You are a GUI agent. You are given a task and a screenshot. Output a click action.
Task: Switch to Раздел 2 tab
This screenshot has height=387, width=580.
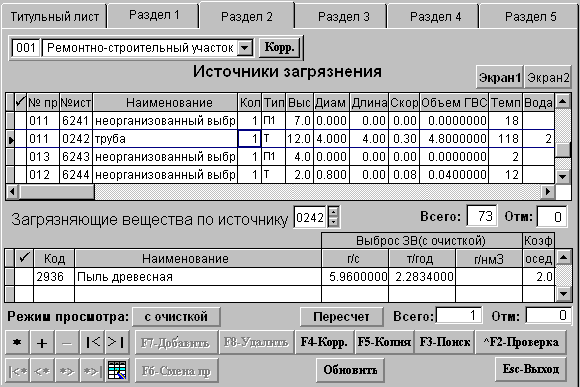pyautogui.click(x=247, y=16)
